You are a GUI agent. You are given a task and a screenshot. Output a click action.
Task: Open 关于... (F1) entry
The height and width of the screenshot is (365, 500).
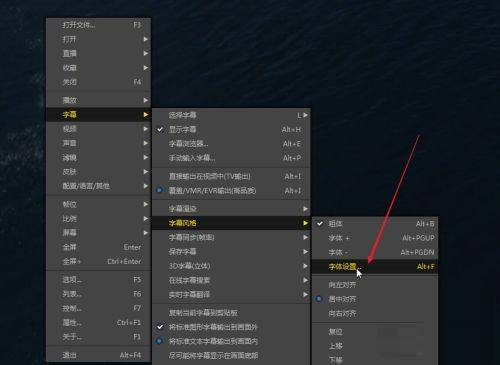click(x=98, y=337)
